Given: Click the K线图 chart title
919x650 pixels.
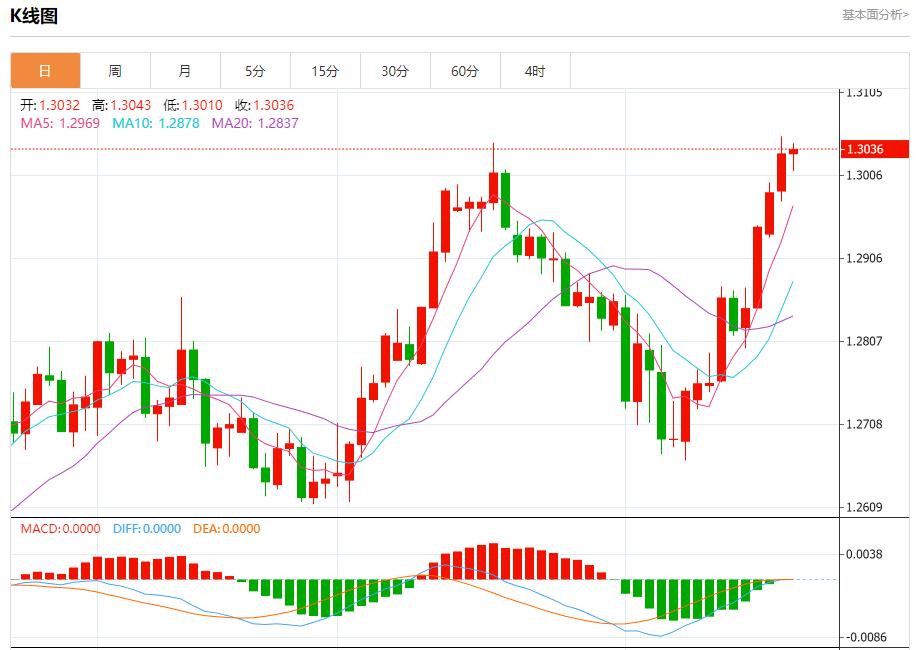Looking at the screenshot, I should pyautogui.click(x=34, y=15).
